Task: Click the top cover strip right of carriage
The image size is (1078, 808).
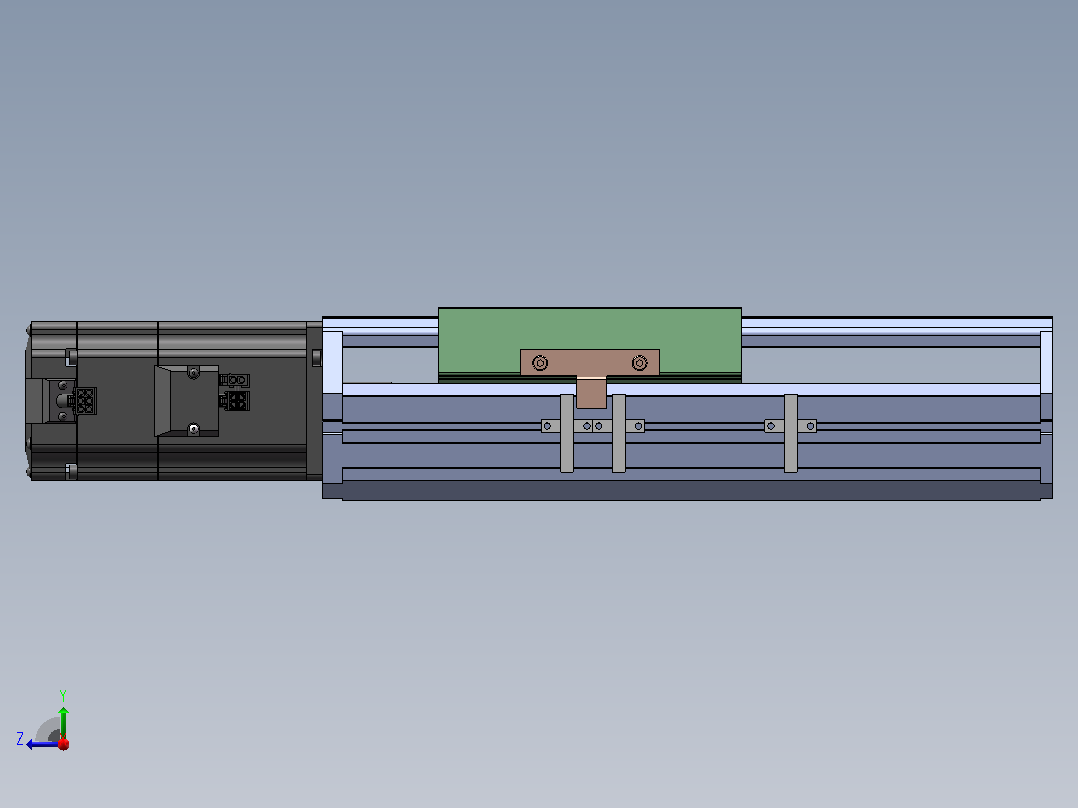Action: tap(896, 323)
